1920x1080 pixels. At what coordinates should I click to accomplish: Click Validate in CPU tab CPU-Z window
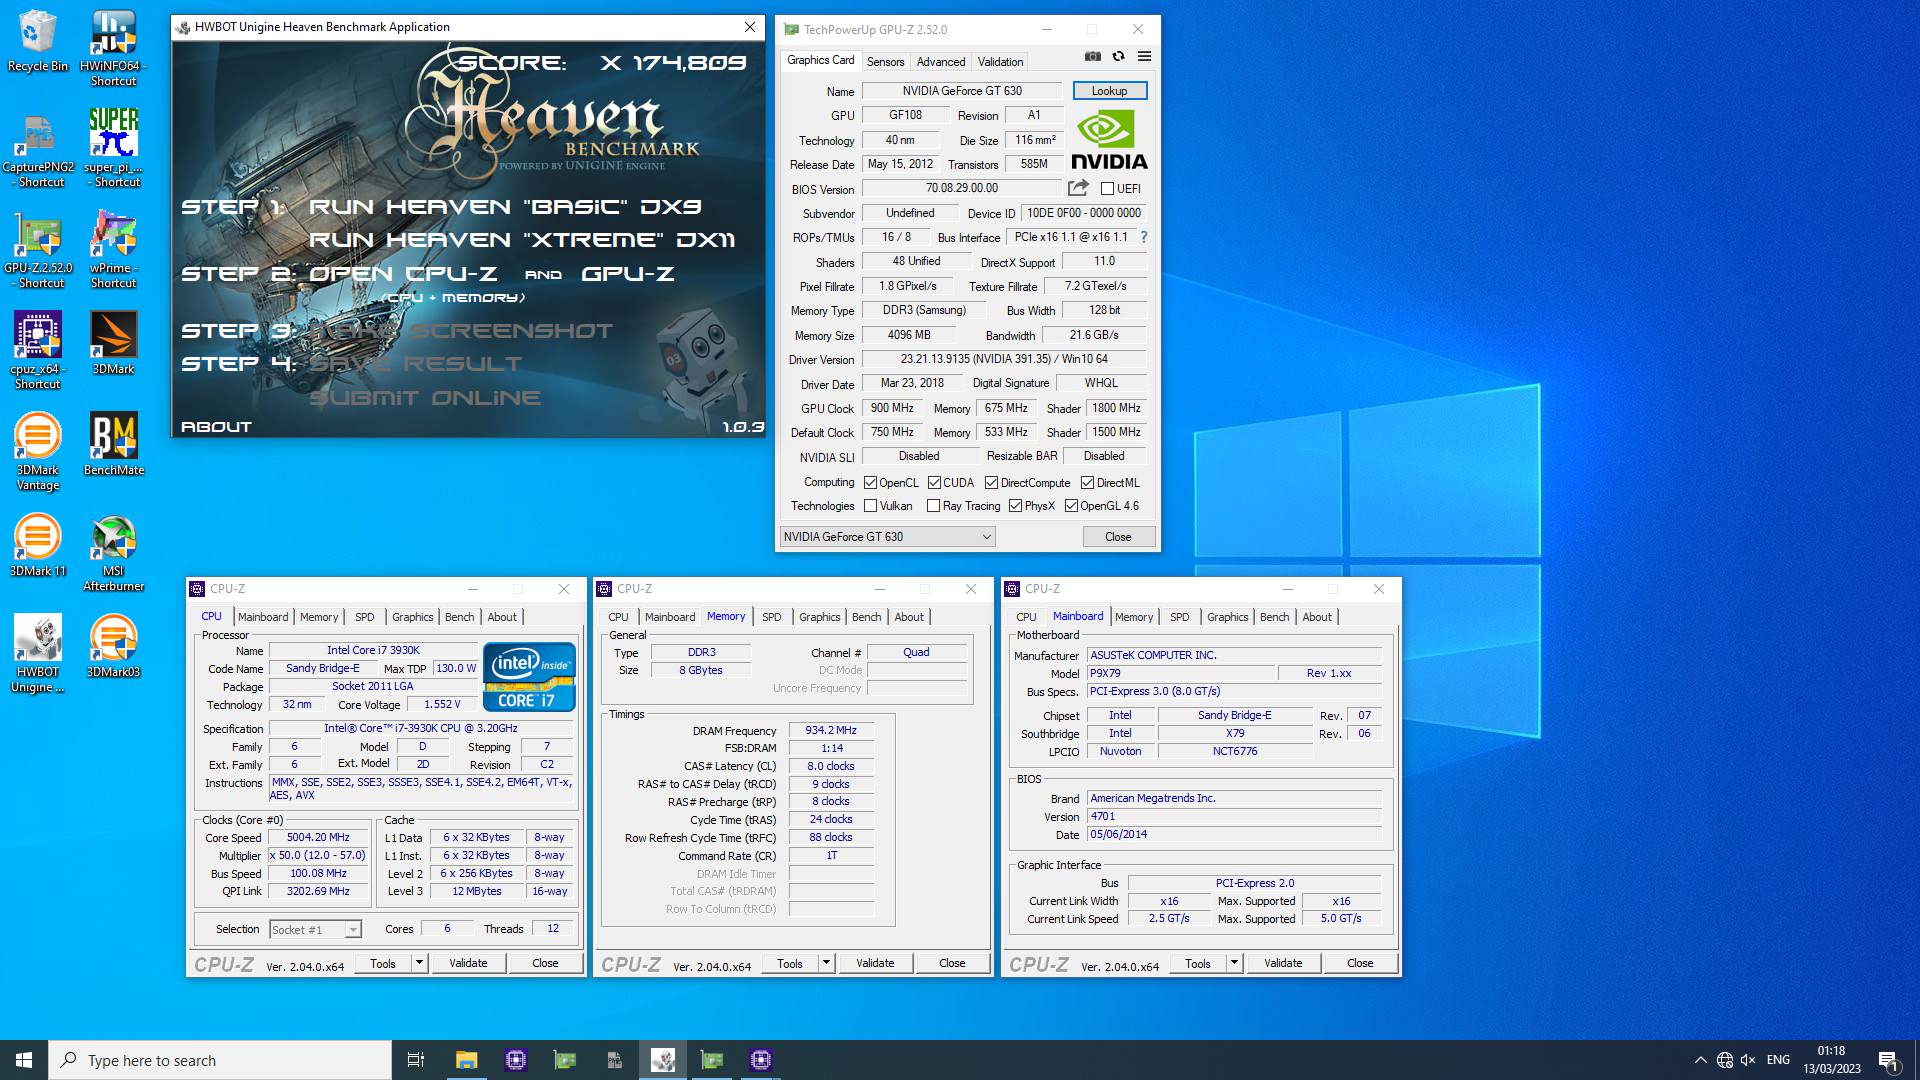pyautogui.click(x=468, y=963)
